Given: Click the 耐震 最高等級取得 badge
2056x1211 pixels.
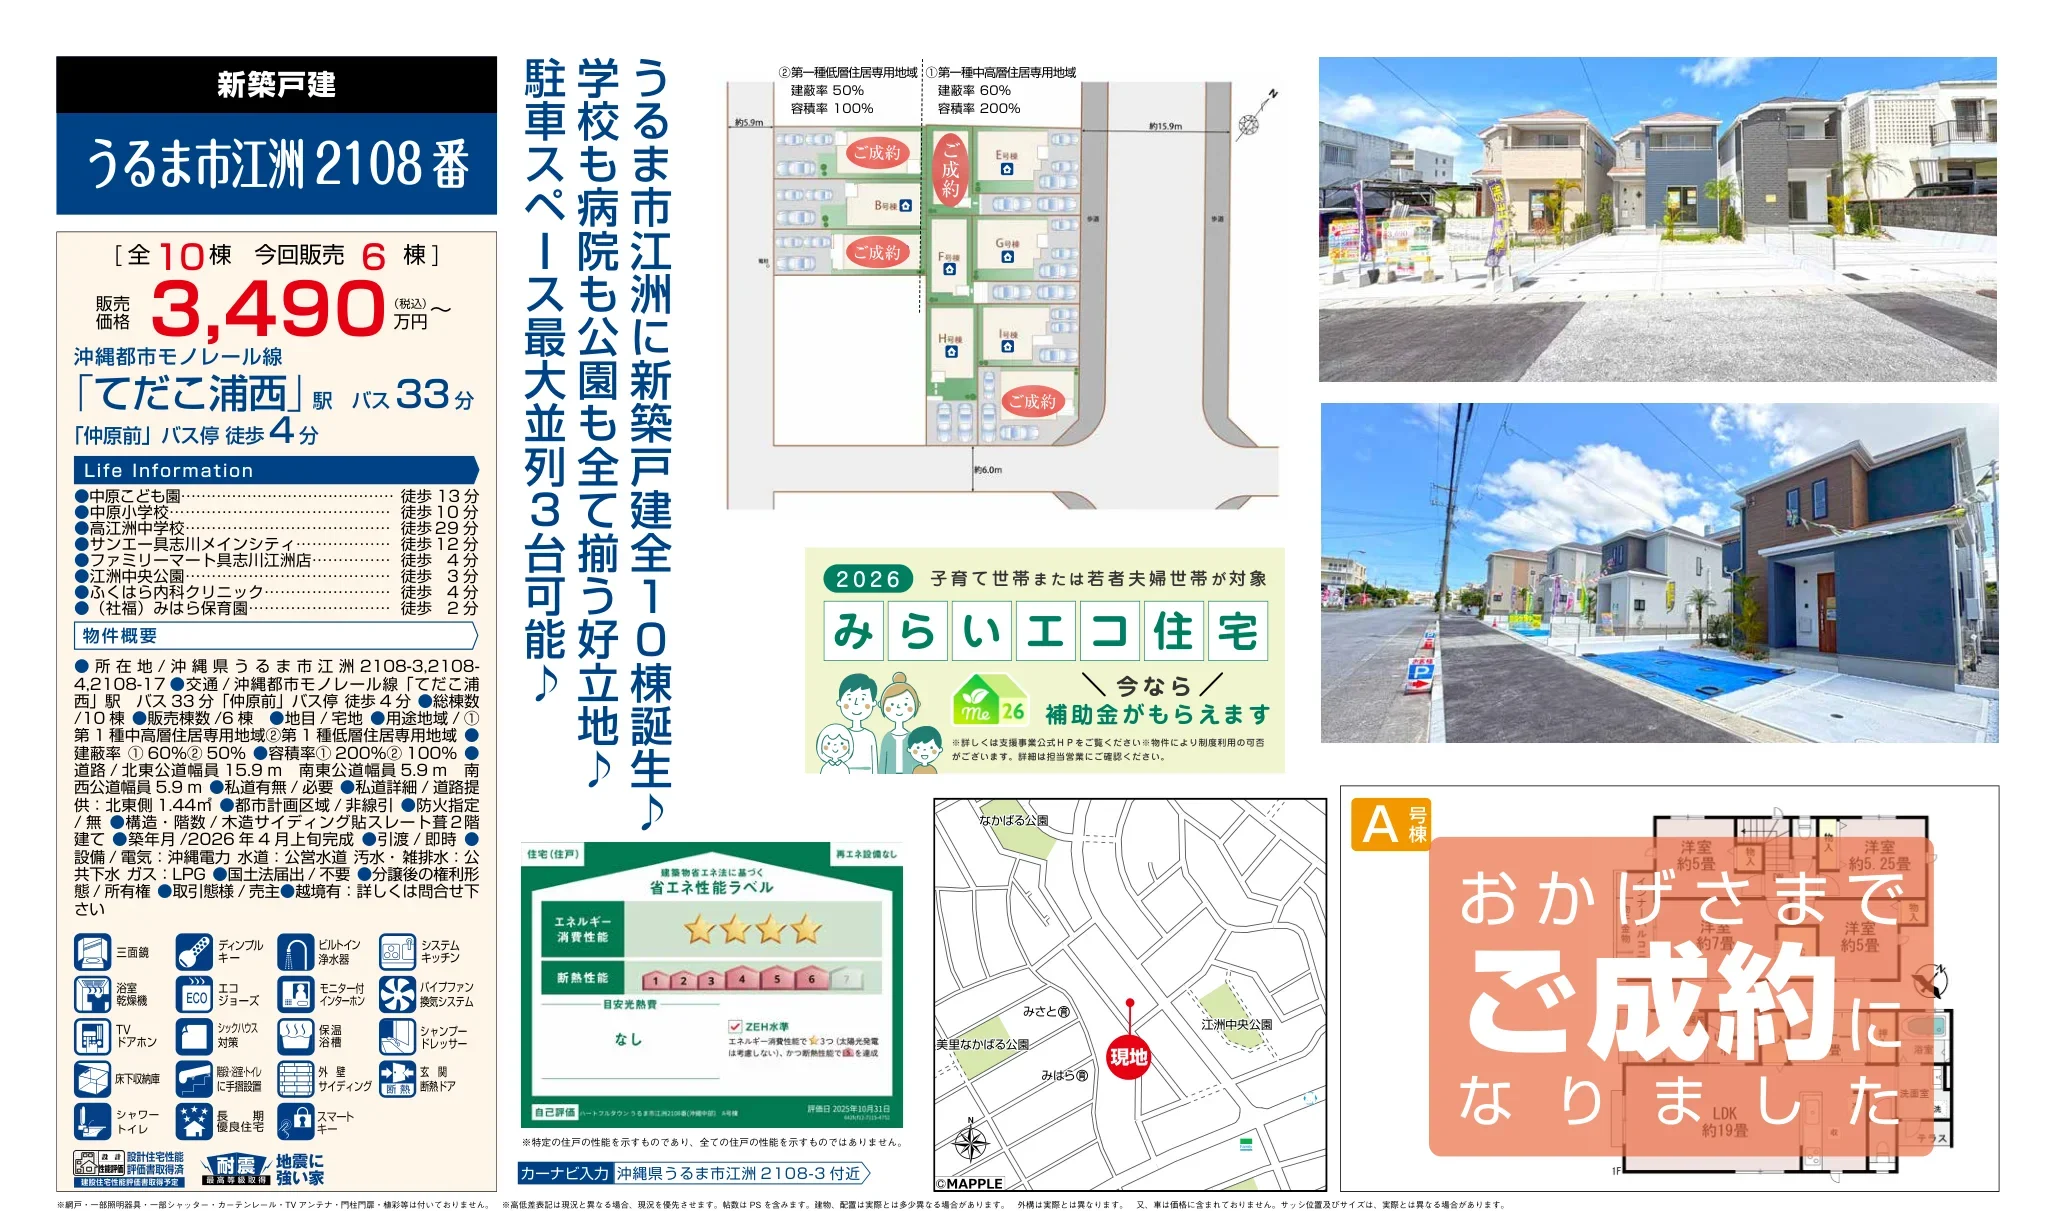Looking at the screenshot, I should [236, 1169].
